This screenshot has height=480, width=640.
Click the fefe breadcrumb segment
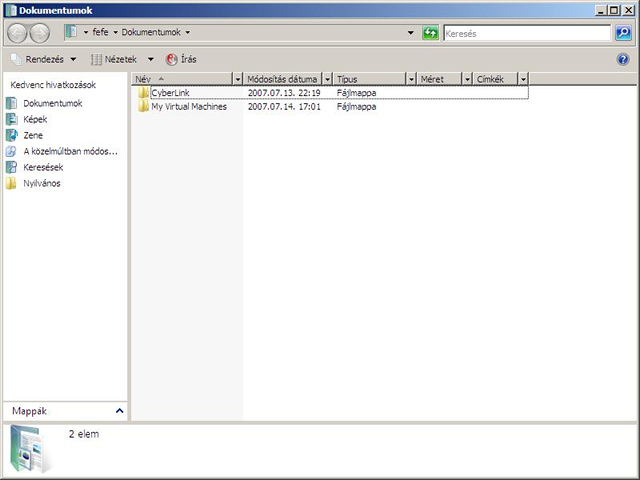pos(100,32)
